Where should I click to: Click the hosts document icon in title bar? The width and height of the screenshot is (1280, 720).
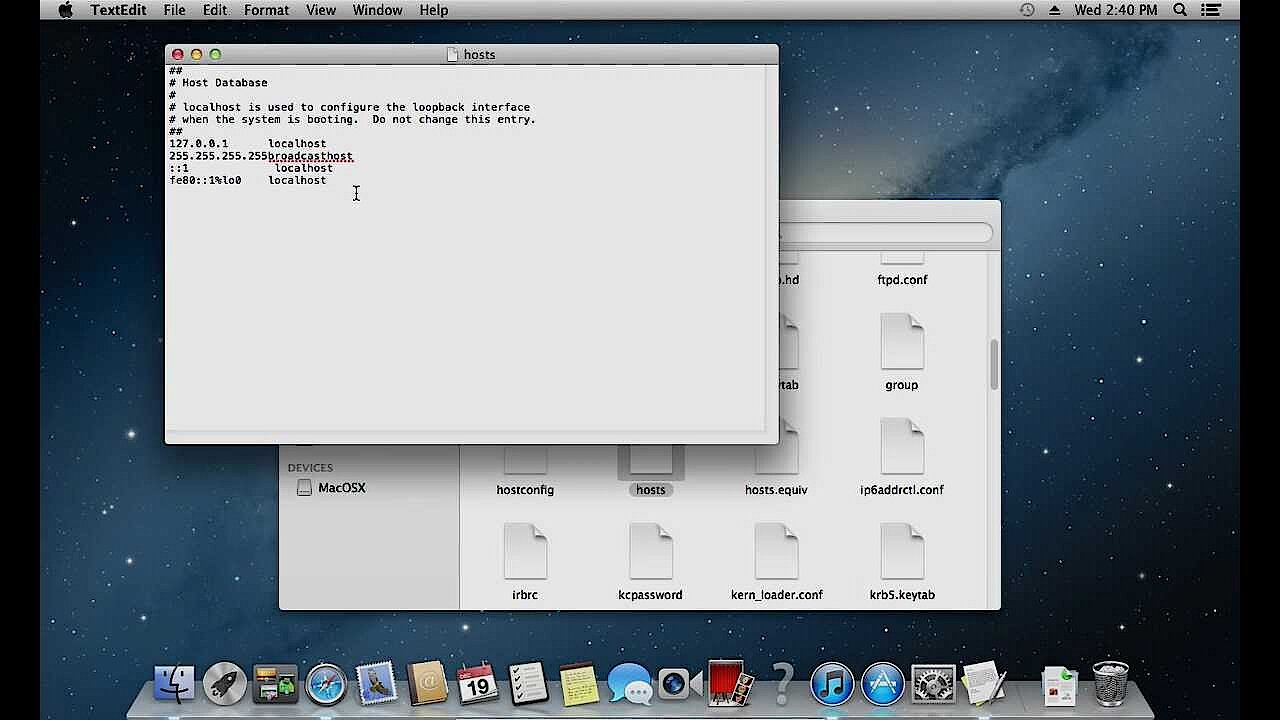point(453,54)
